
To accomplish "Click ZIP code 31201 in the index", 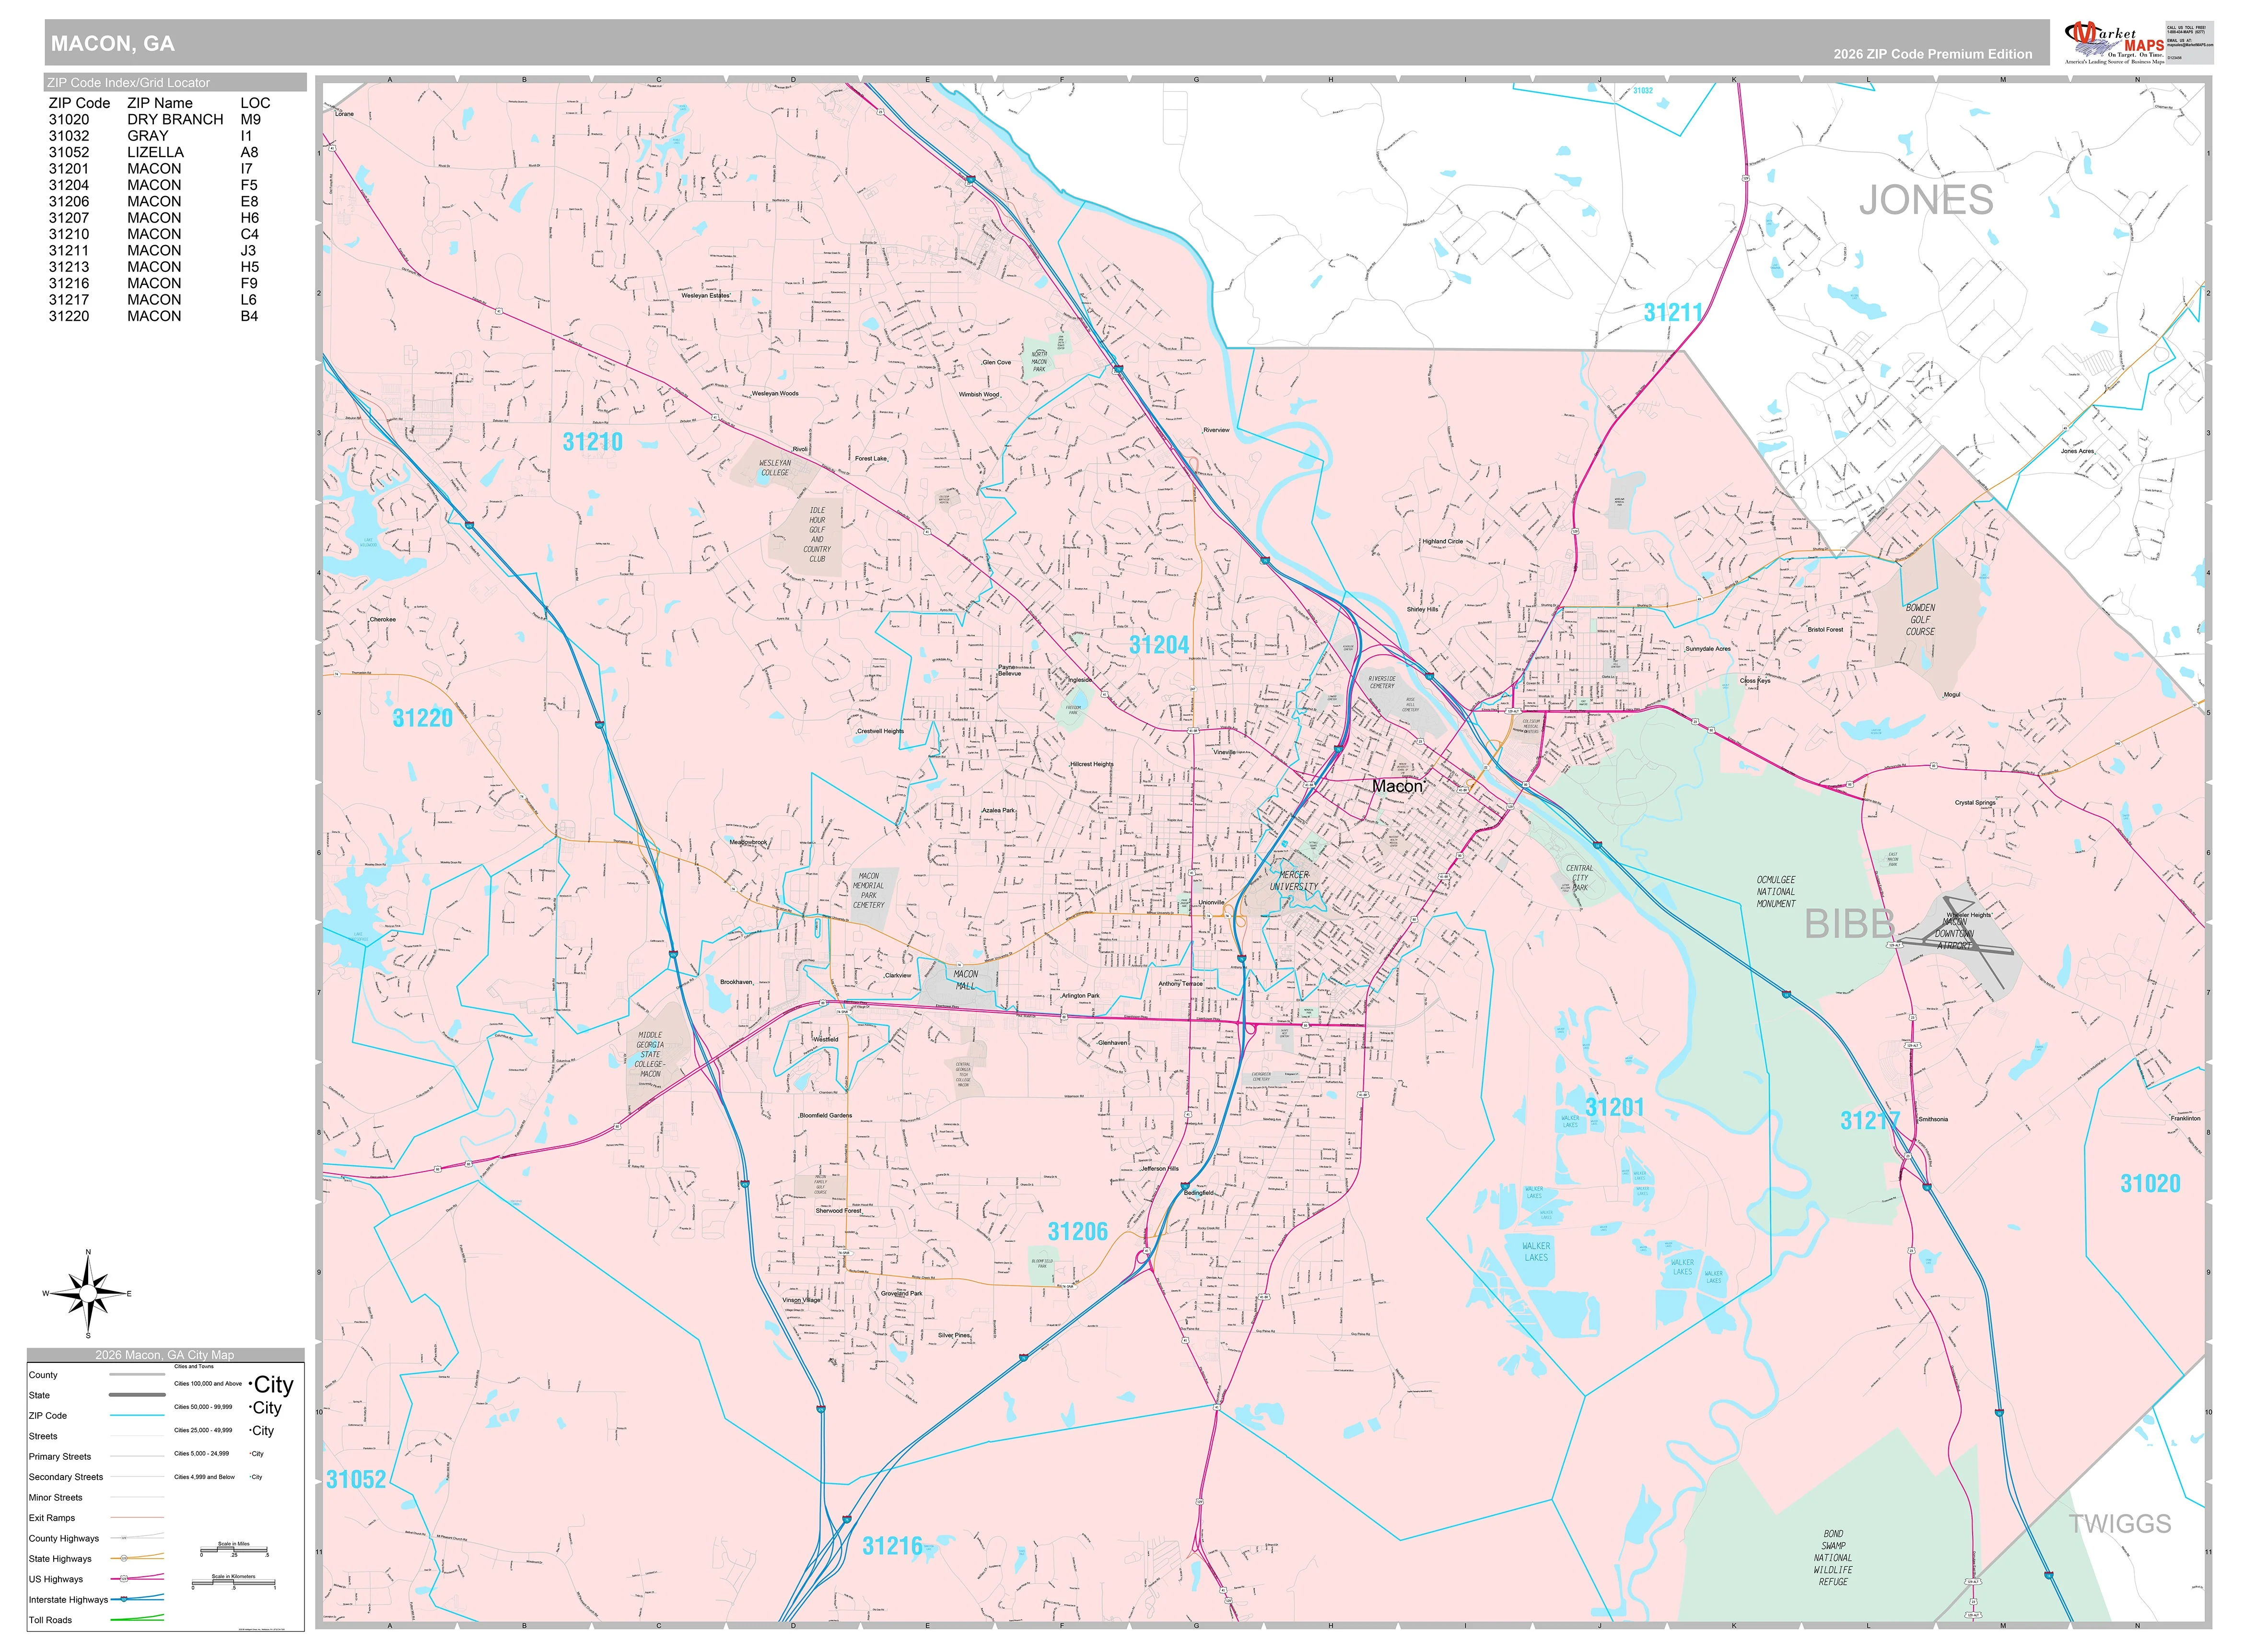I will click(69, 169).
